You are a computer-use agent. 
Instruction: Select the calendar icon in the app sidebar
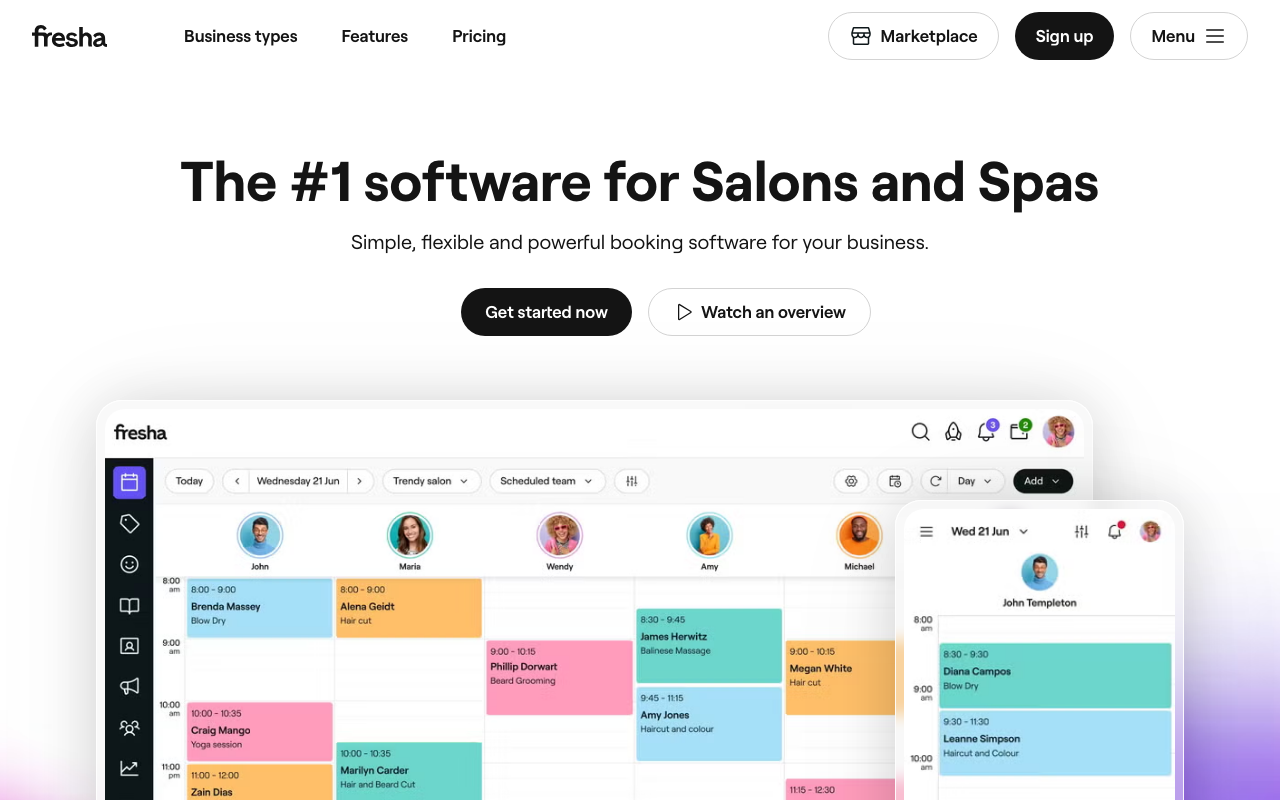[x=129, y=482]
